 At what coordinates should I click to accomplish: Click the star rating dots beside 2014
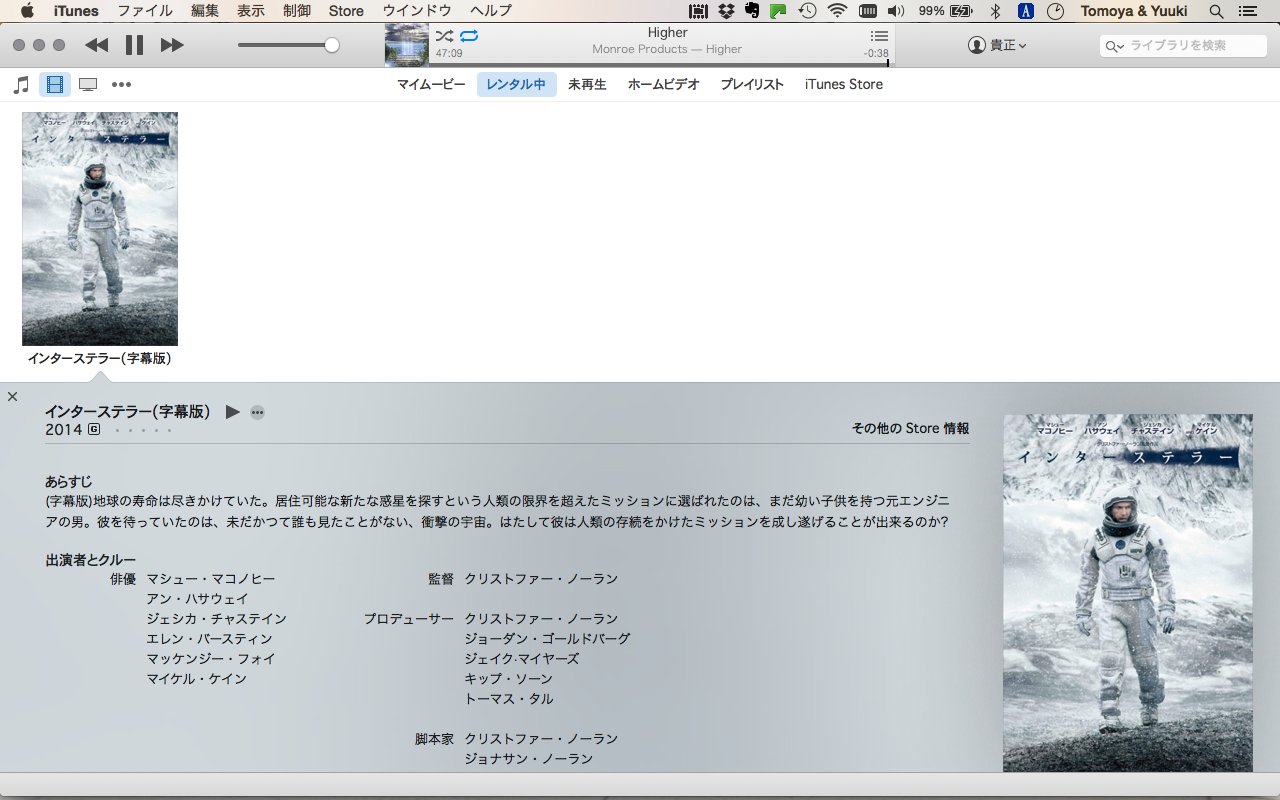(143, 430)
